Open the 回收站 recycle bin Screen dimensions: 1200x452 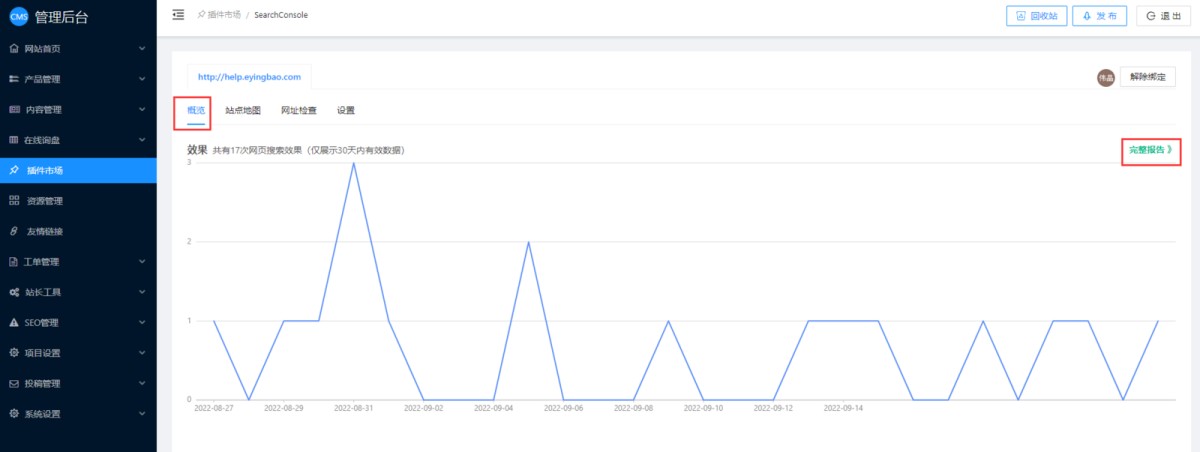[x=1036, y=16]
